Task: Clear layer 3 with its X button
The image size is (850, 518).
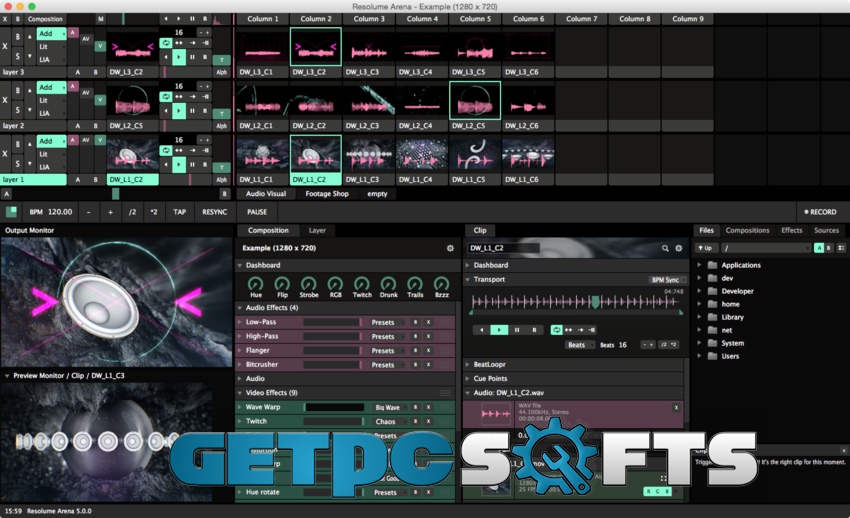Action: 5,47
